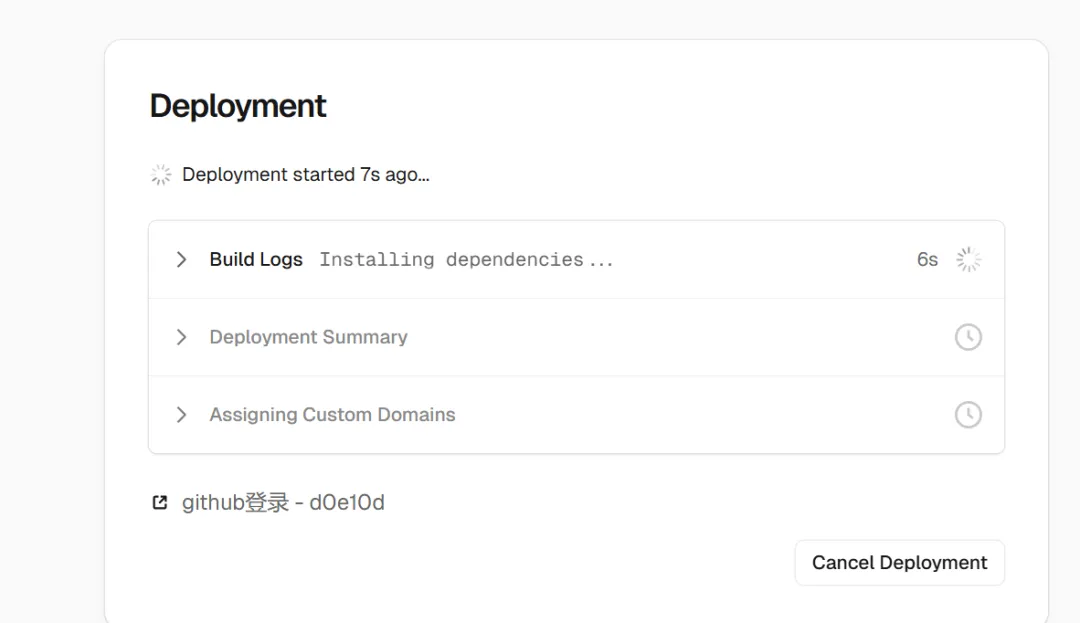Image resolution: width=1080 pixels, height=623 pixels.
Task: Select the Deployment Summary label
Action: [308, 337]
